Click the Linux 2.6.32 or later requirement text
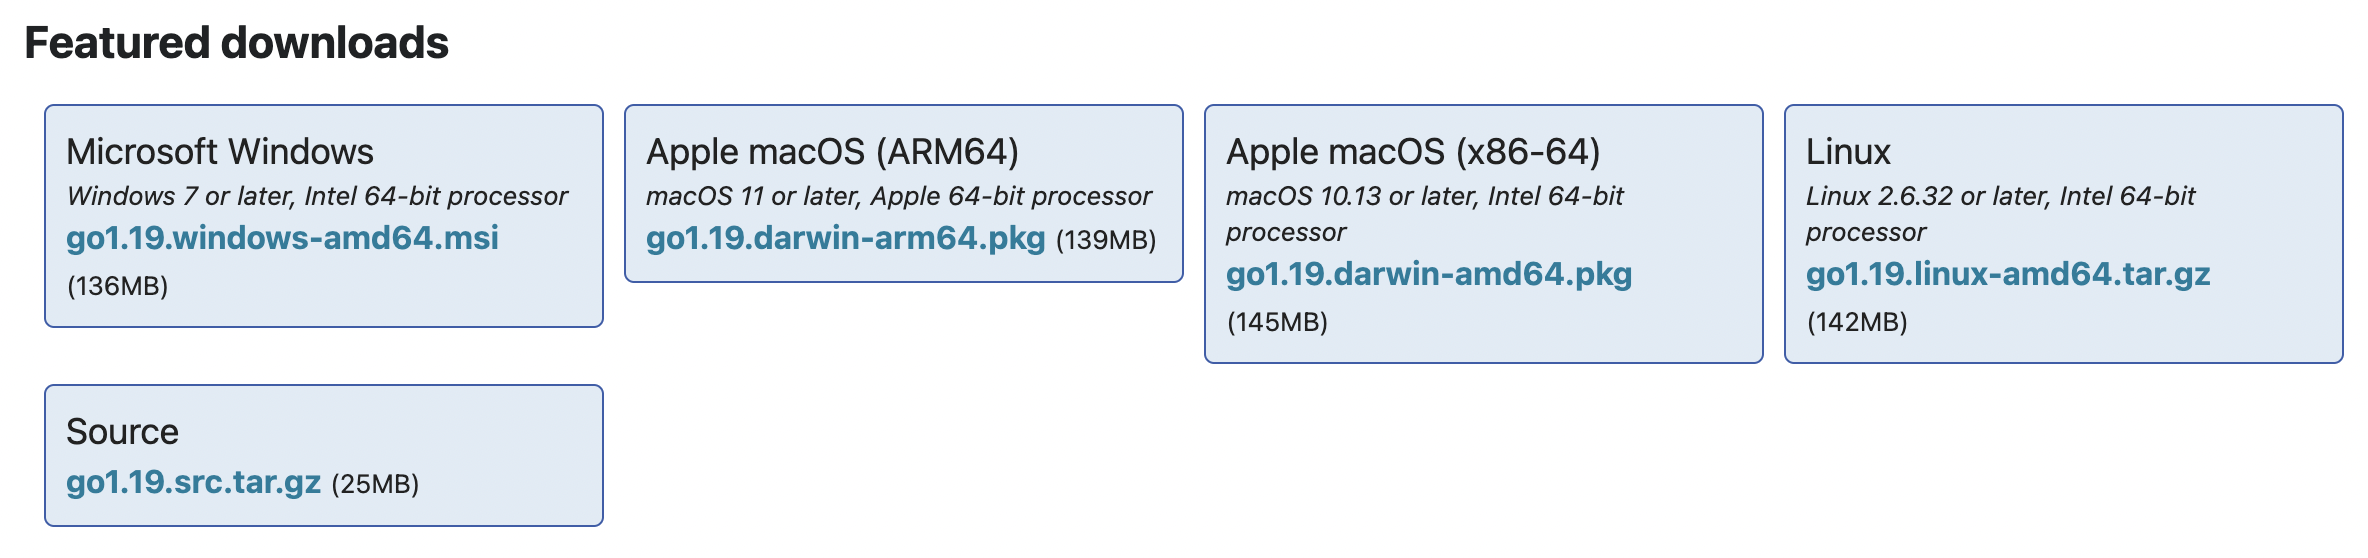The image size is (2368, 558). [x=2000, y=196]
